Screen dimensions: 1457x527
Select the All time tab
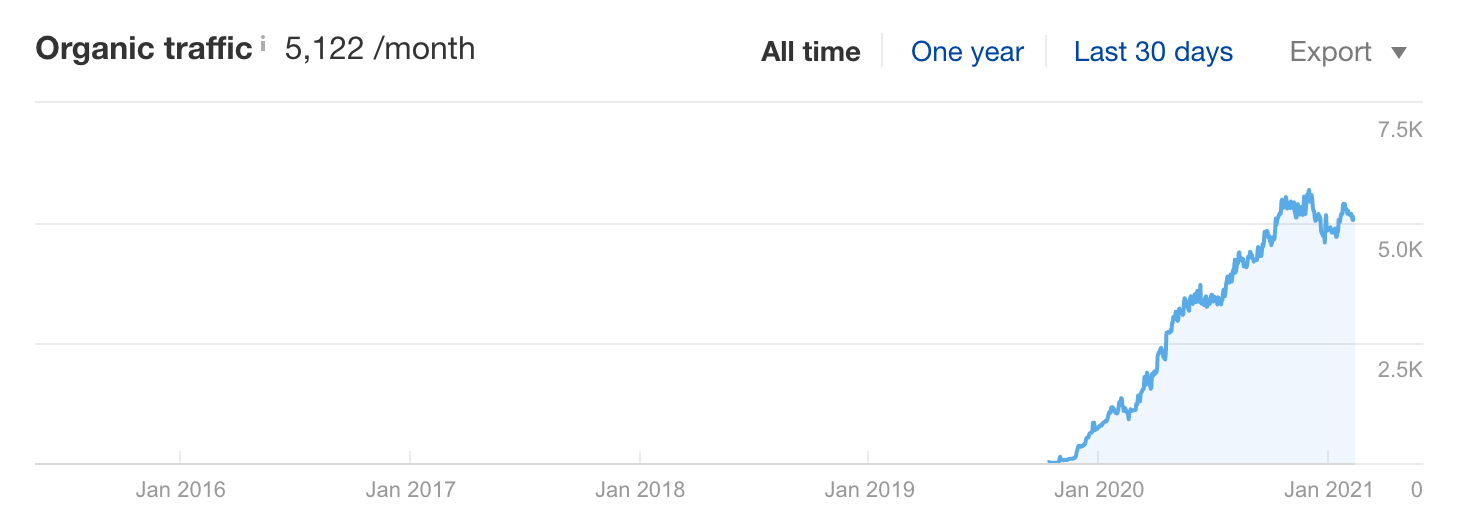[810, 52]
